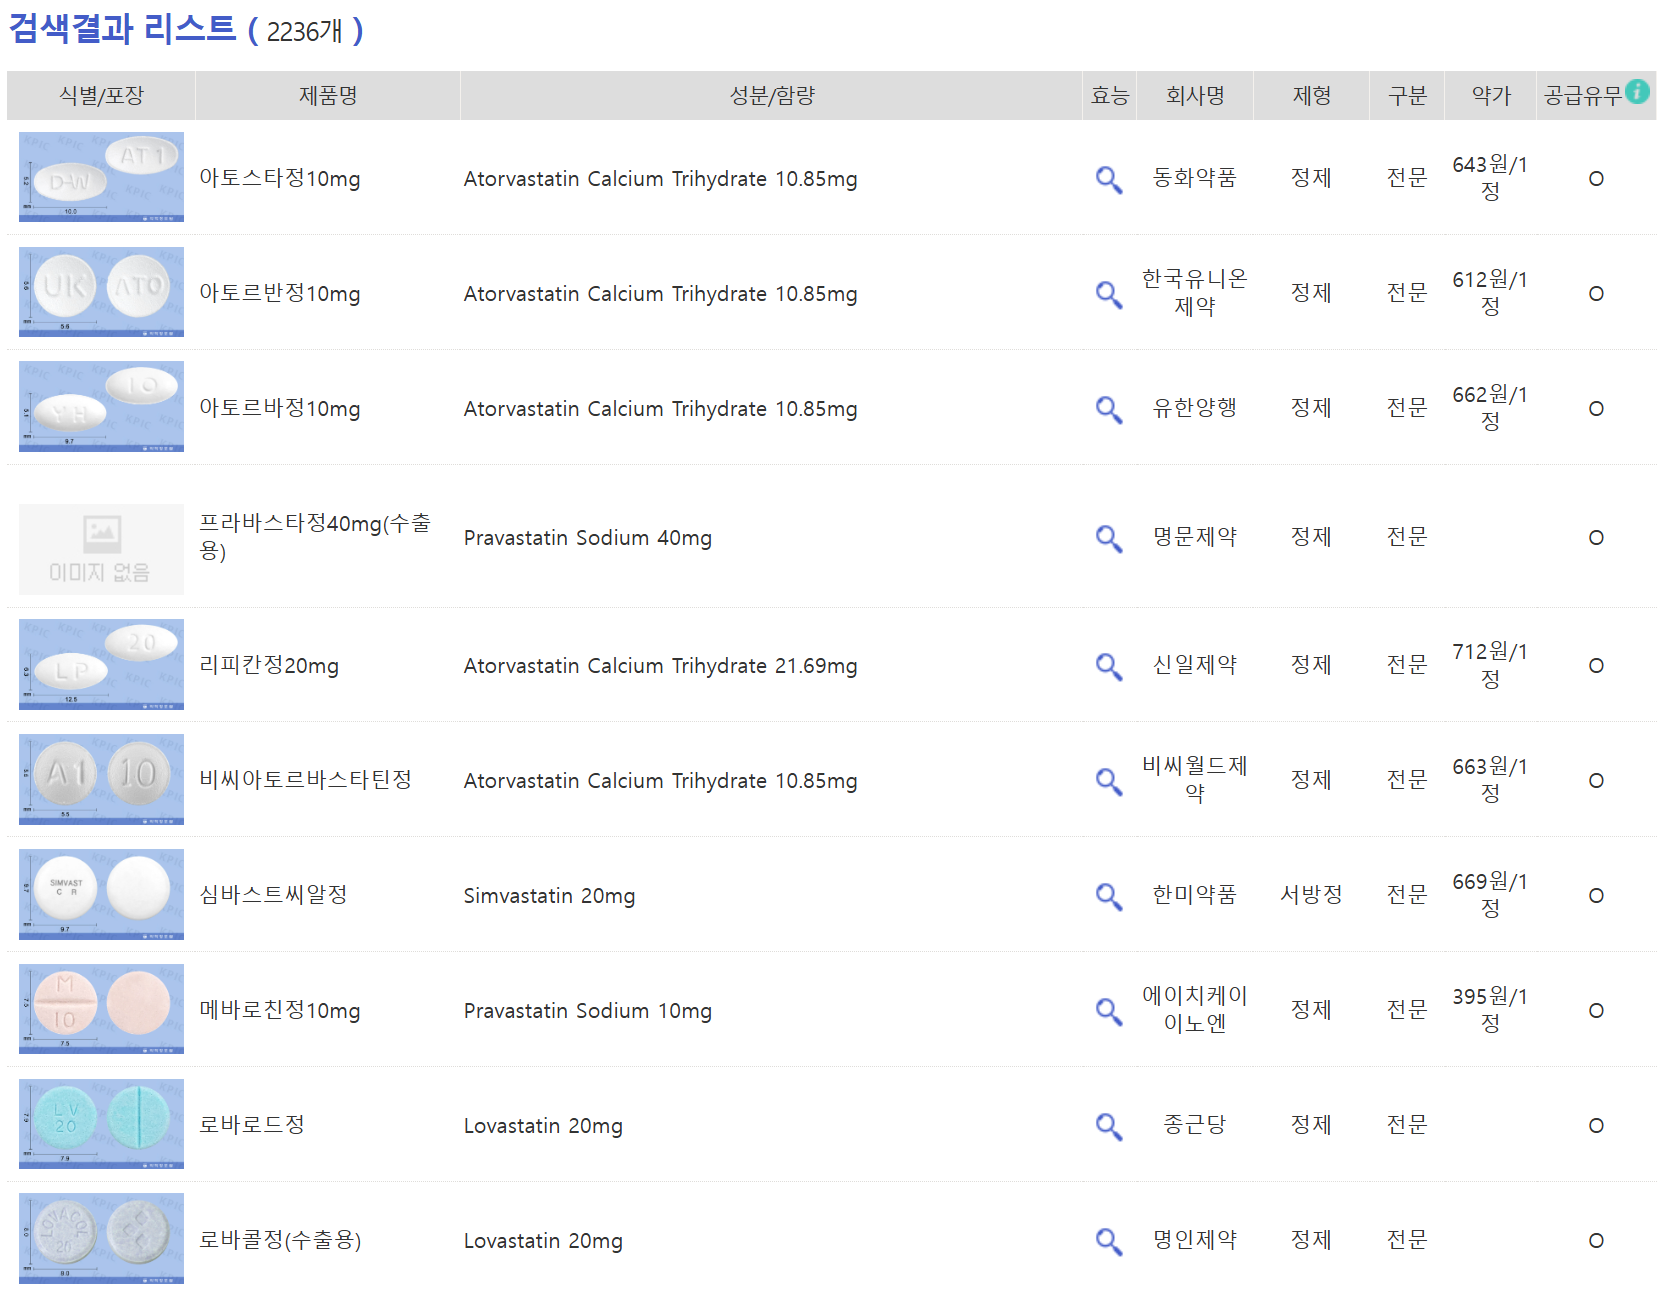This screenshot has width=1657, height=1294.
Task: View teal pill image of 로바로드정
Action: click(101, 1124)
